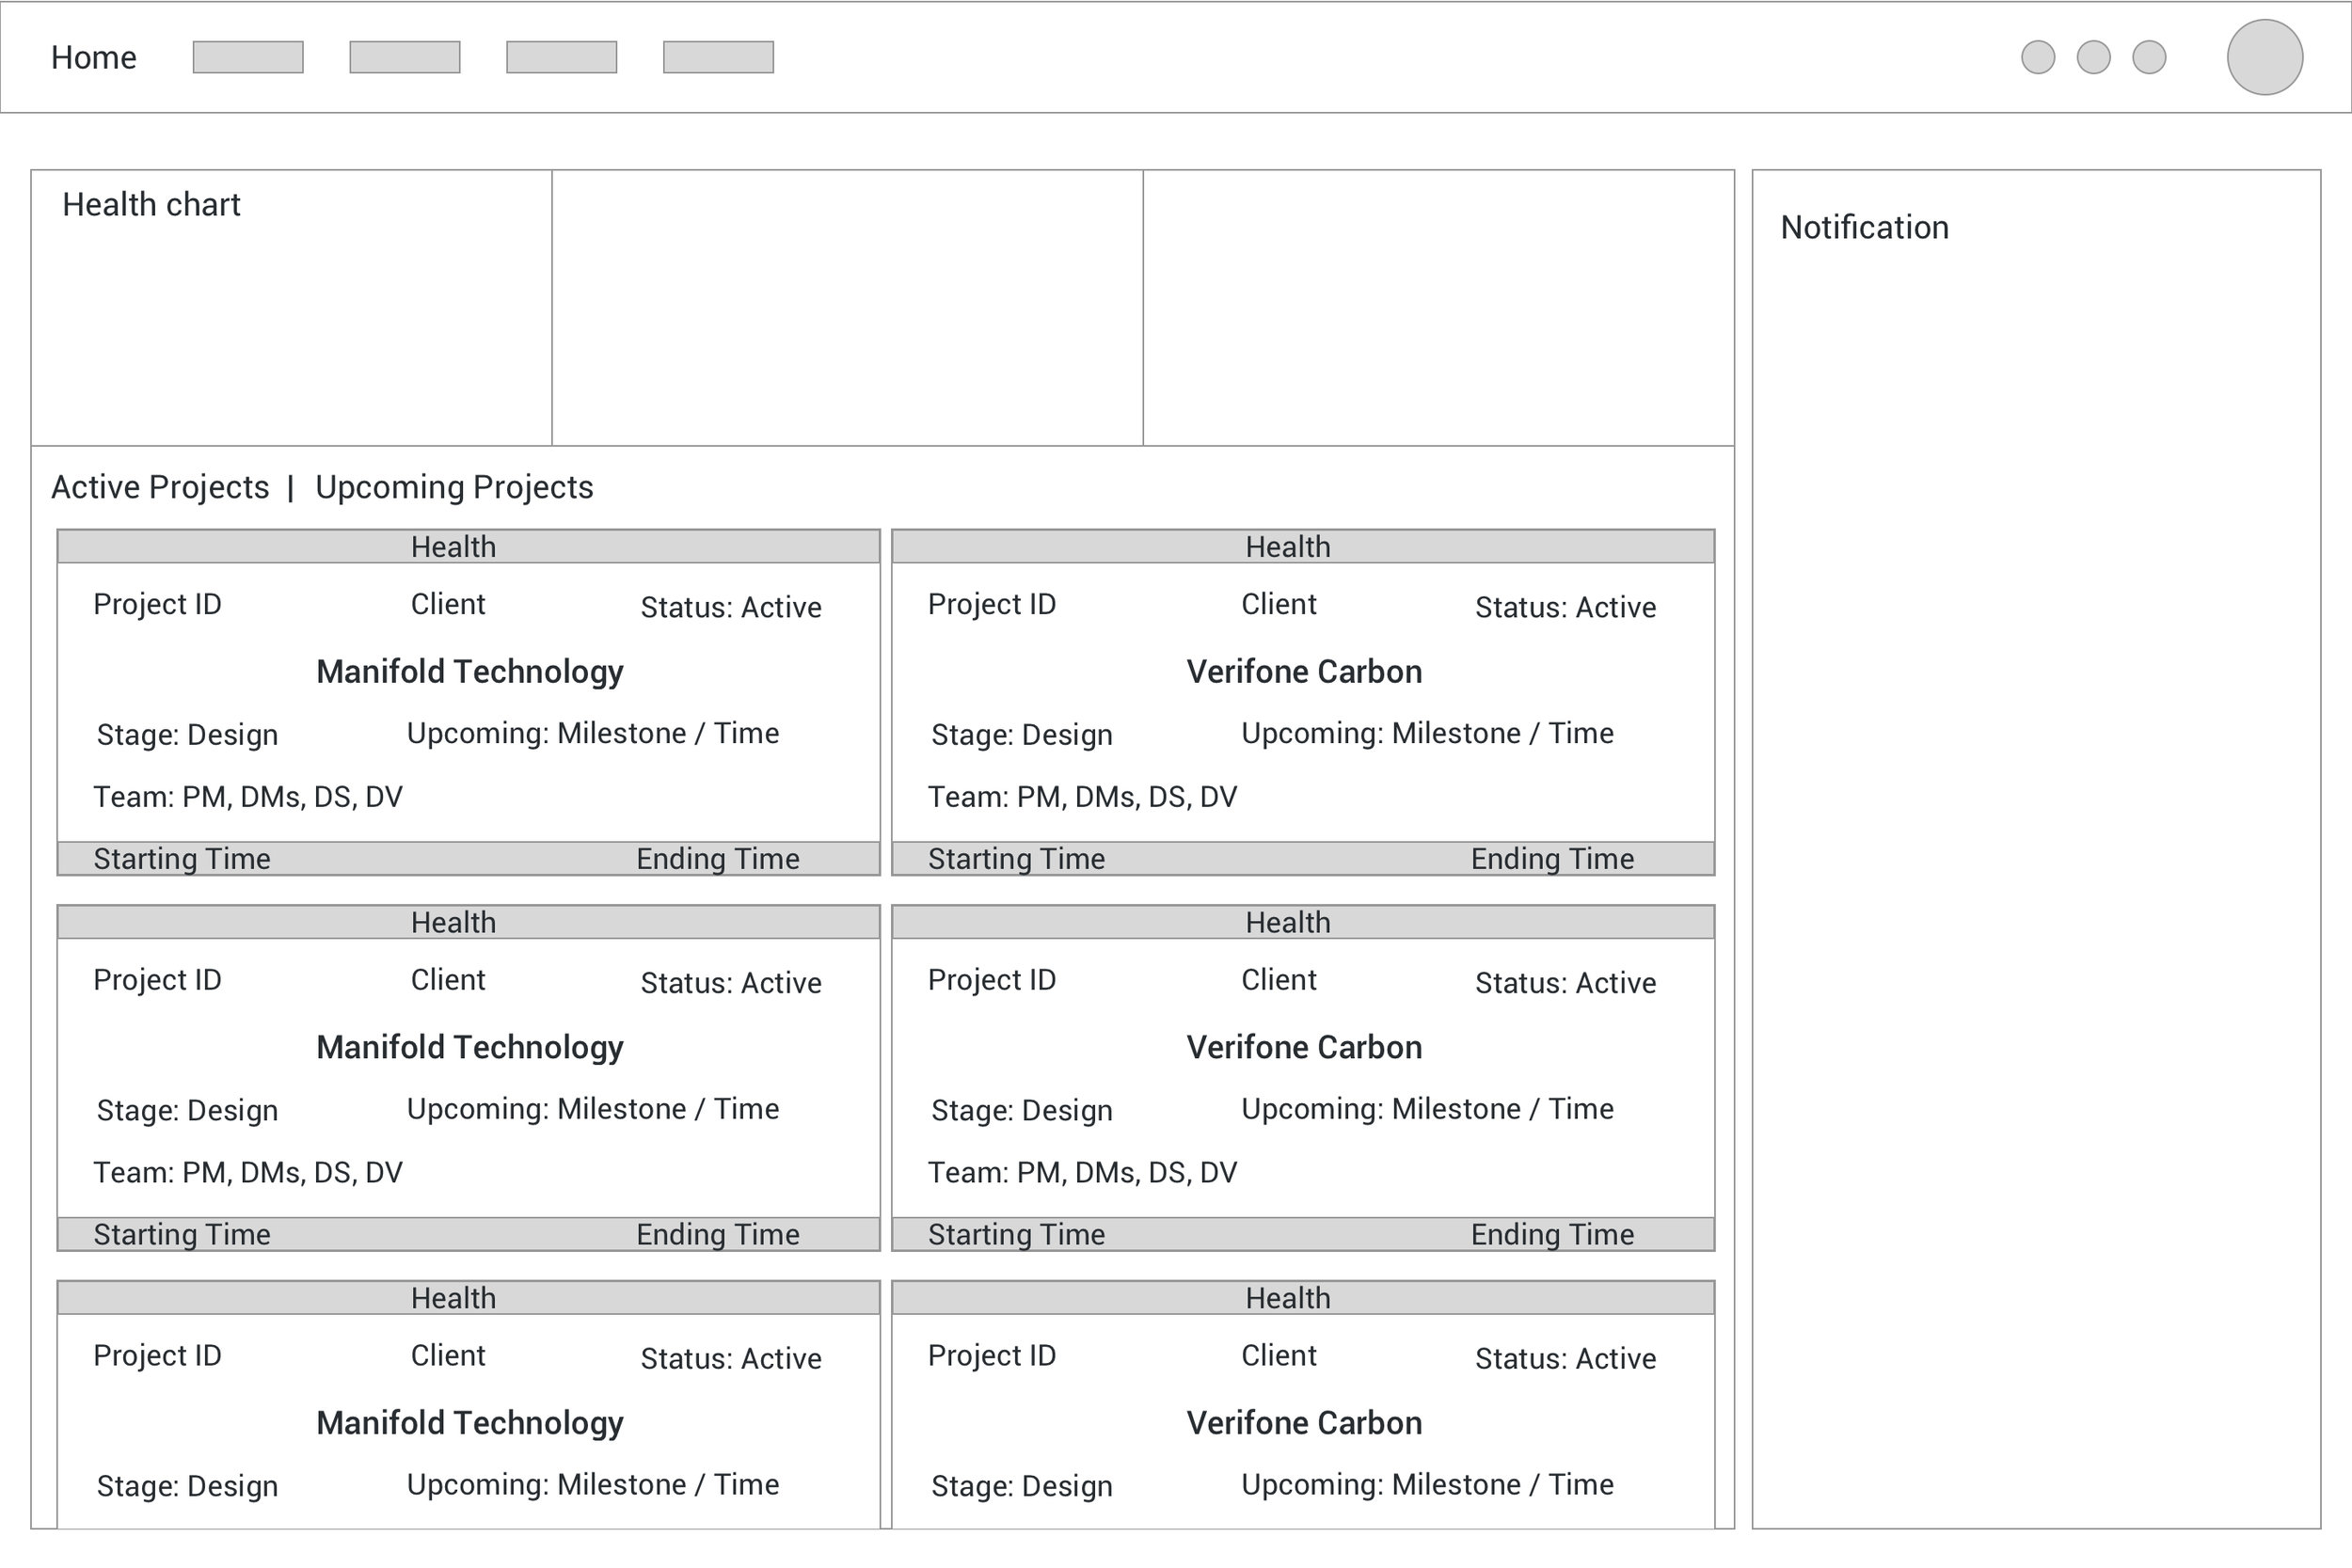Click Health bar on second-row Manifold Technology card
The image size is (2352, 1568).
pos(469,922)
